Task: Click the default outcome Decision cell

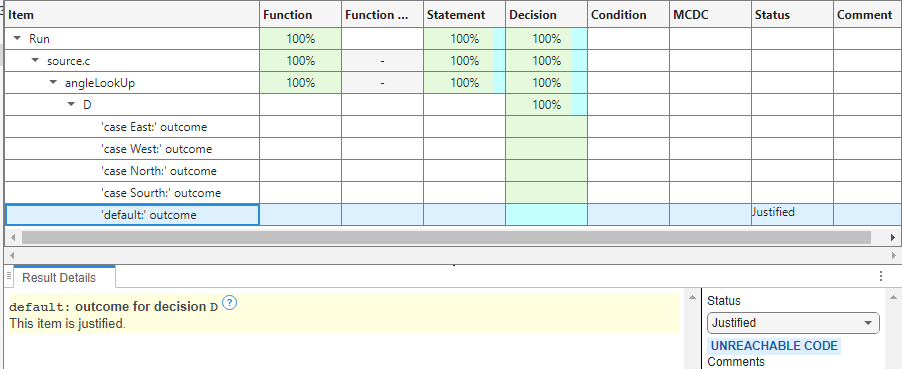Action: (x=546, y=215)
